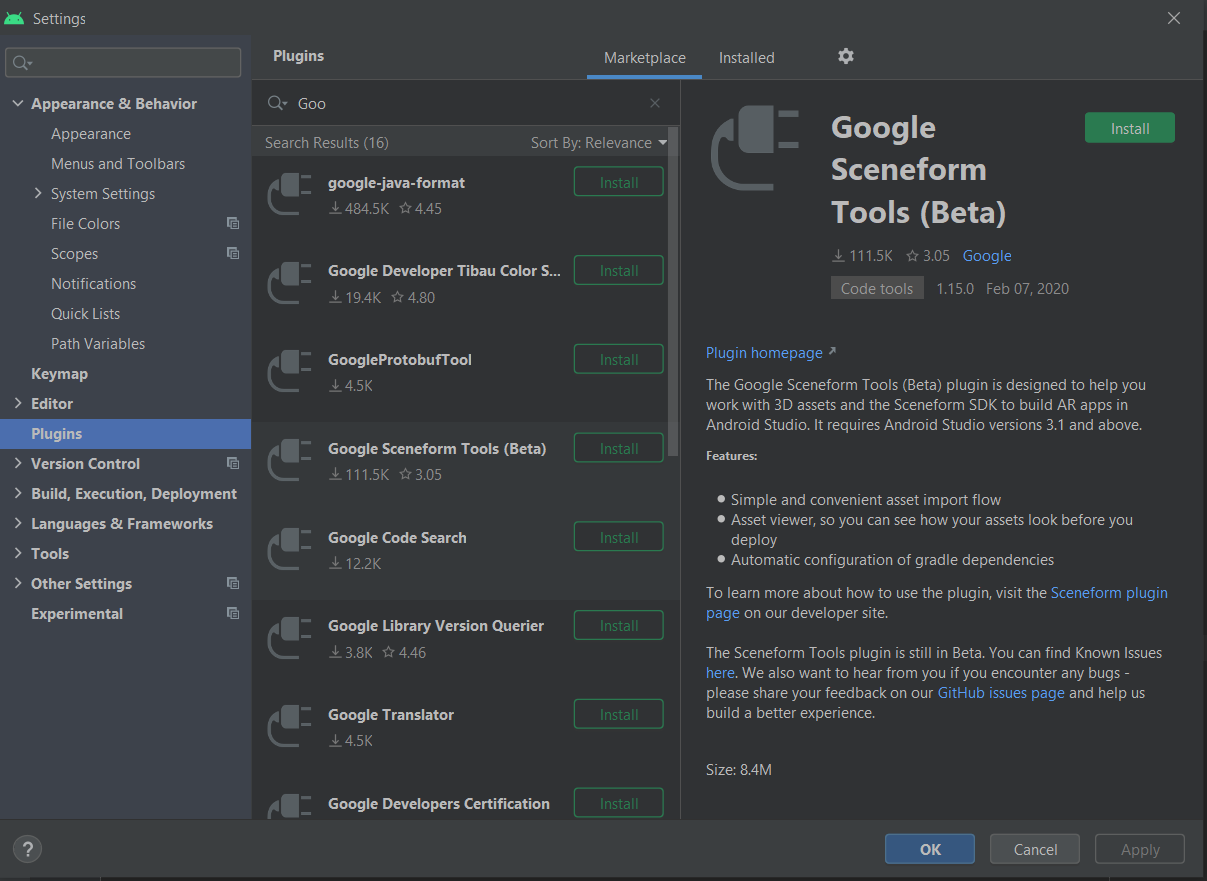The image size is (1207, 881).
Task: Expand the System Settings node
Action: coord(38,194)
